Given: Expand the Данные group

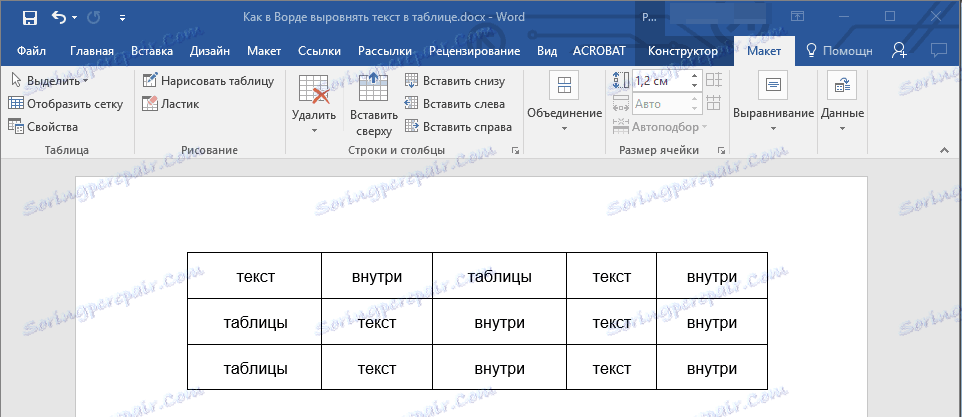Looking at the screenshot, I should [842, 103].
